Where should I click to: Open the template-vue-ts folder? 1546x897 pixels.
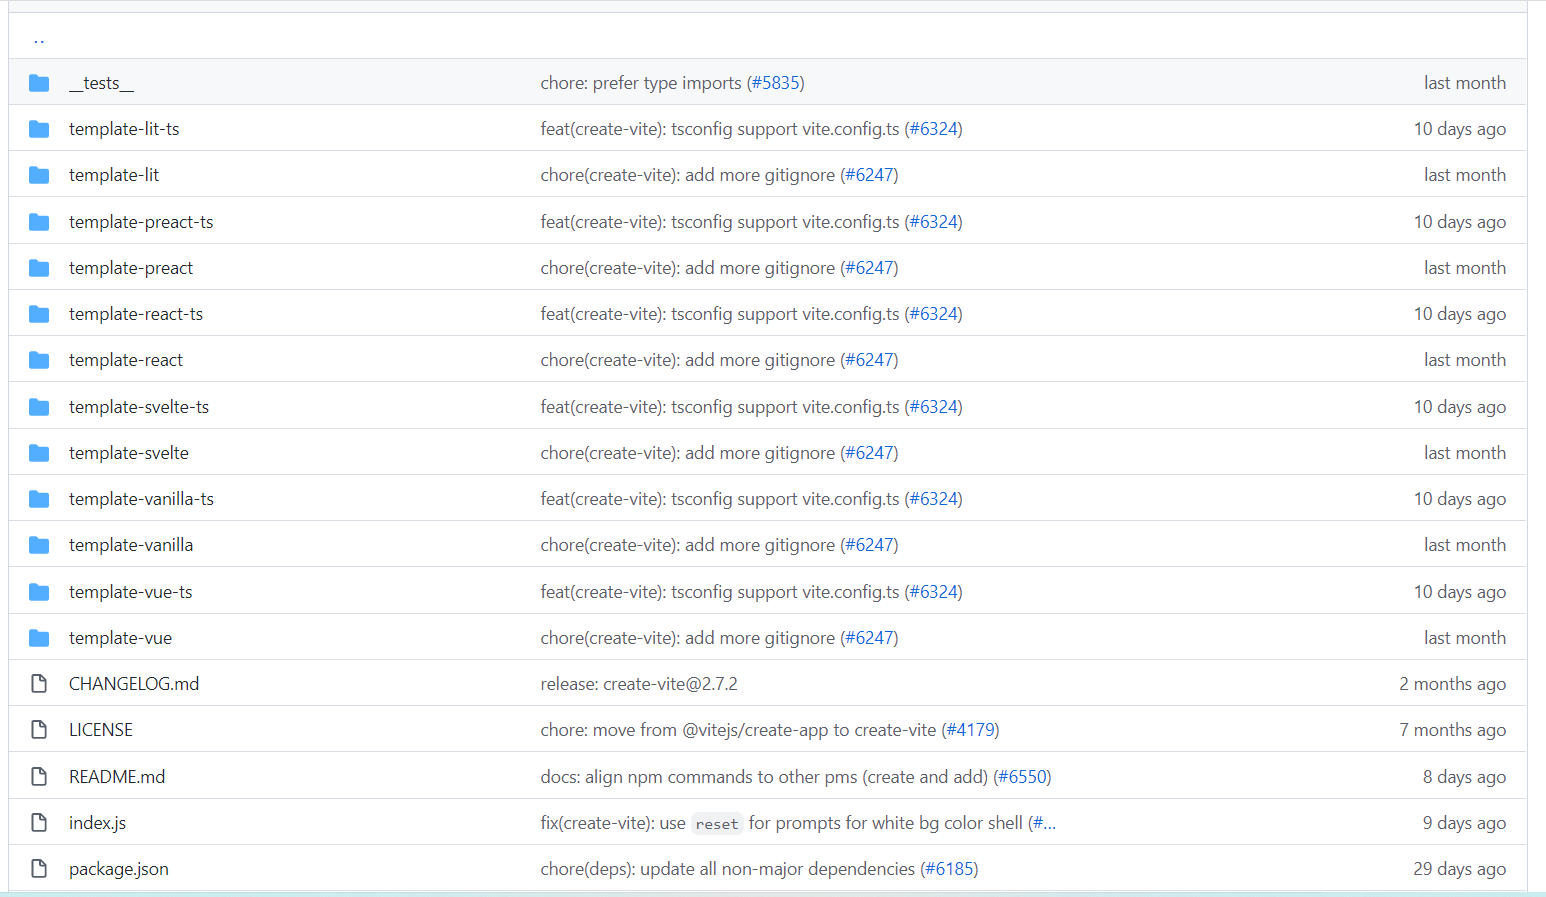pos(131,592)
